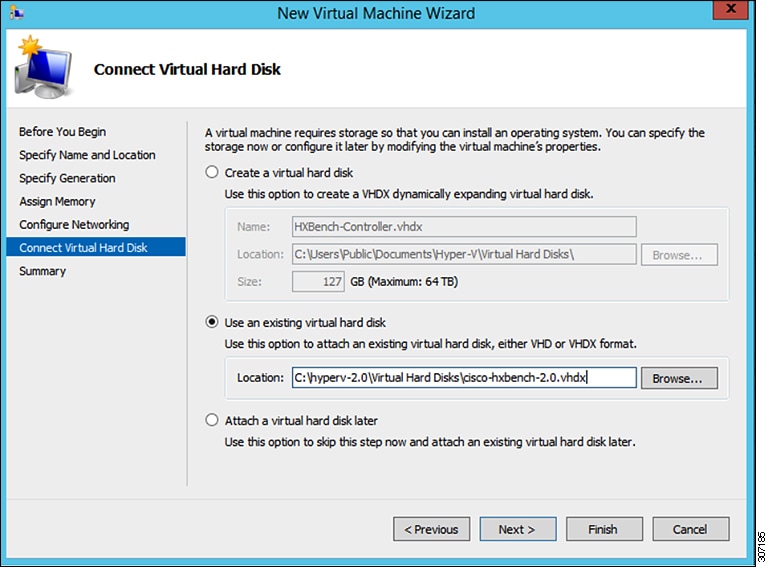Click the HXBench-Controller.vhdx Name field
This screenshot has width=768, height=567.
point(463,227)
